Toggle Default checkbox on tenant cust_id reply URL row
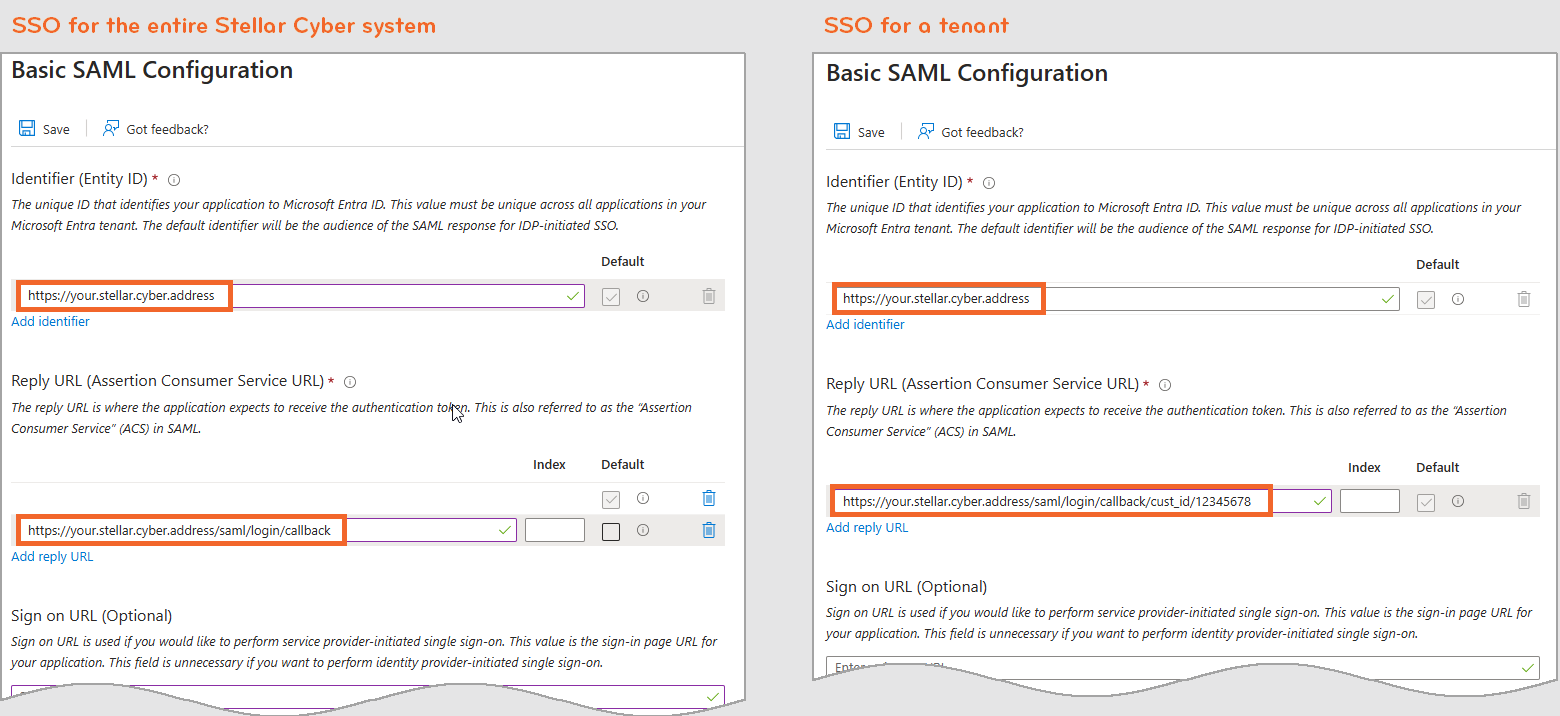Image resolution: width=1560 pixels, height=716 pixels. click(1426, 502)
